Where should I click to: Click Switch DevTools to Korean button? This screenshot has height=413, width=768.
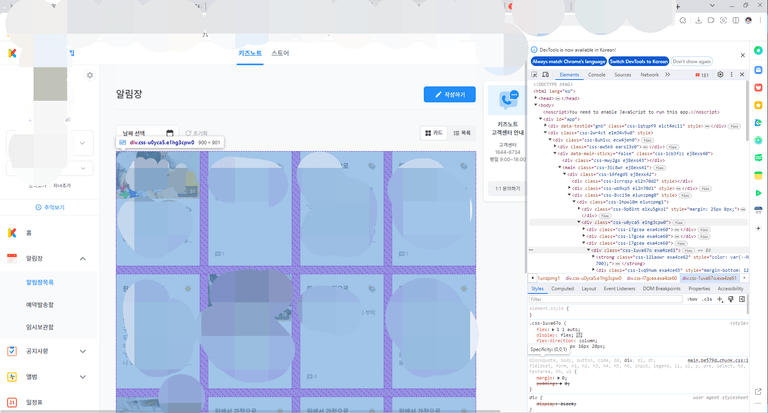click(639, 62)
